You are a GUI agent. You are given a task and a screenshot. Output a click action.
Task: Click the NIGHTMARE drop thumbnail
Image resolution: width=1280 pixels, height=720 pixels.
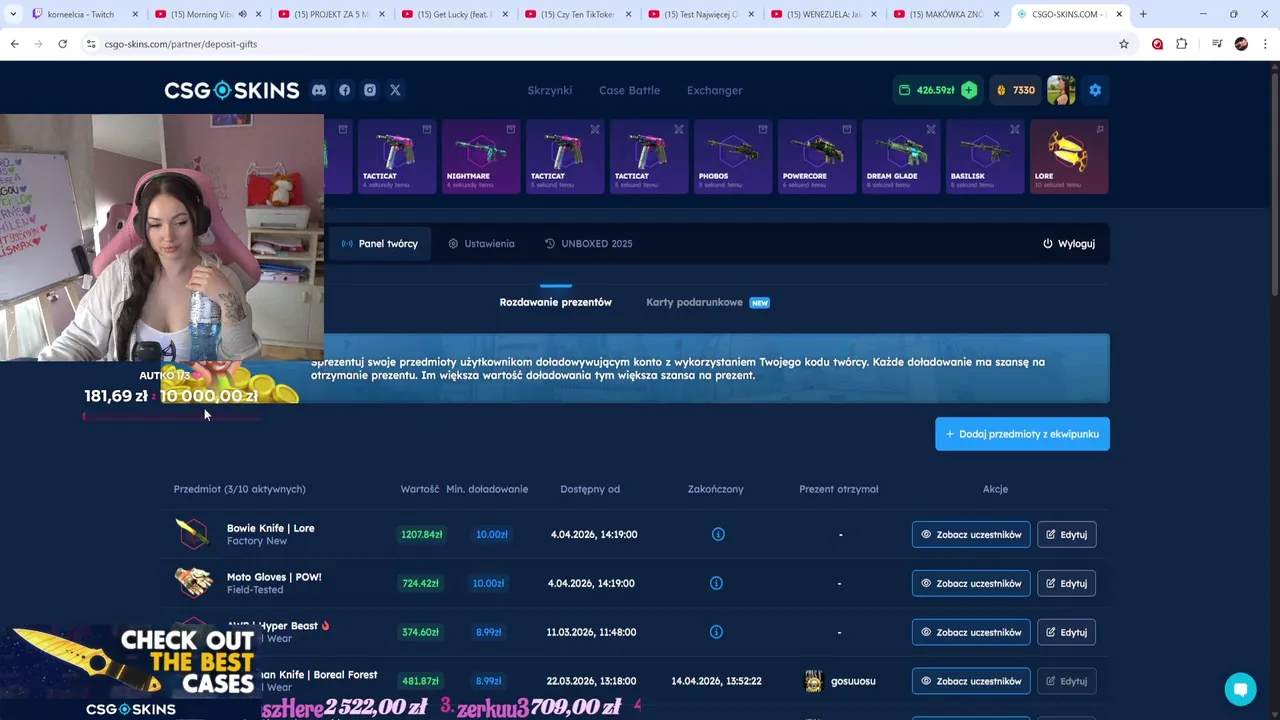(x=481, y=157)
